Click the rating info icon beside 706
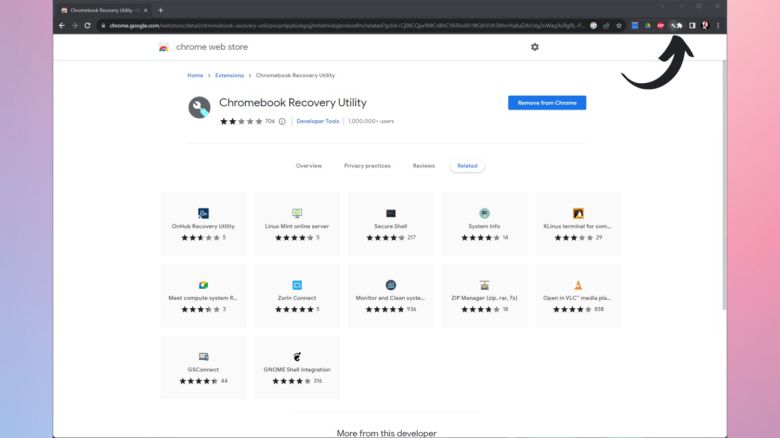The height and width of the screenshot is (438, 780). (x=282, y=121)
